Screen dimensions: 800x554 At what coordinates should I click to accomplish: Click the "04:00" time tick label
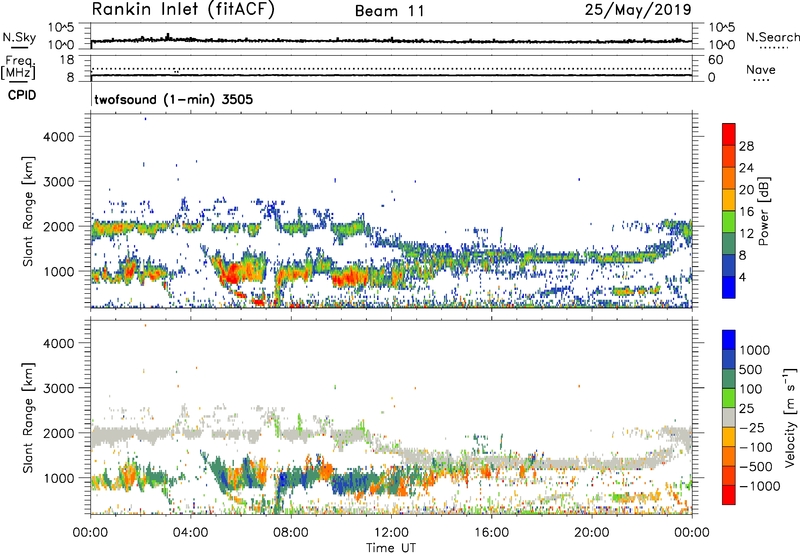(190, 533)
